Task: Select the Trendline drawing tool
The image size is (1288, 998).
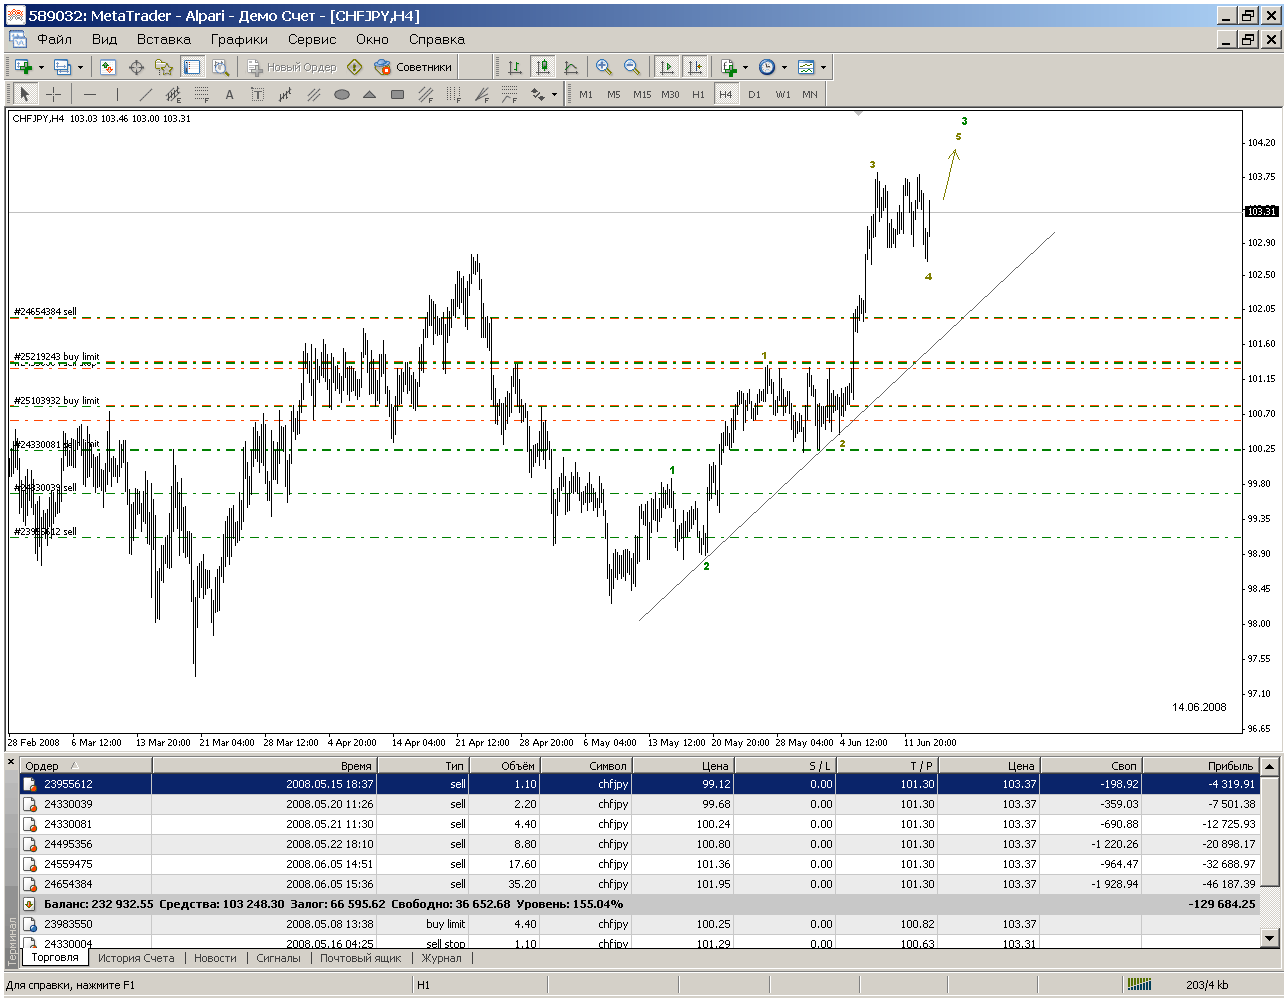Action: [145, 94]
